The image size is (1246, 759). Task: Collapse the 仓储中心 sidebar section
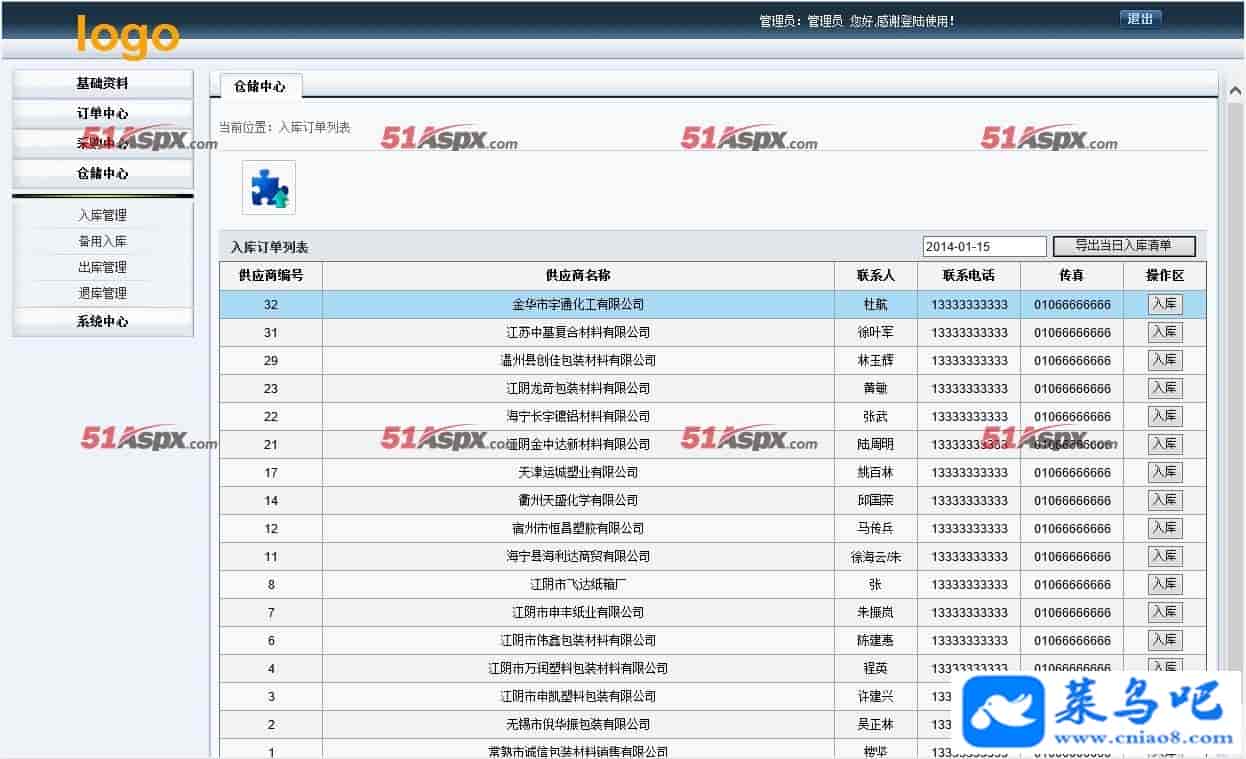point(102,174)
